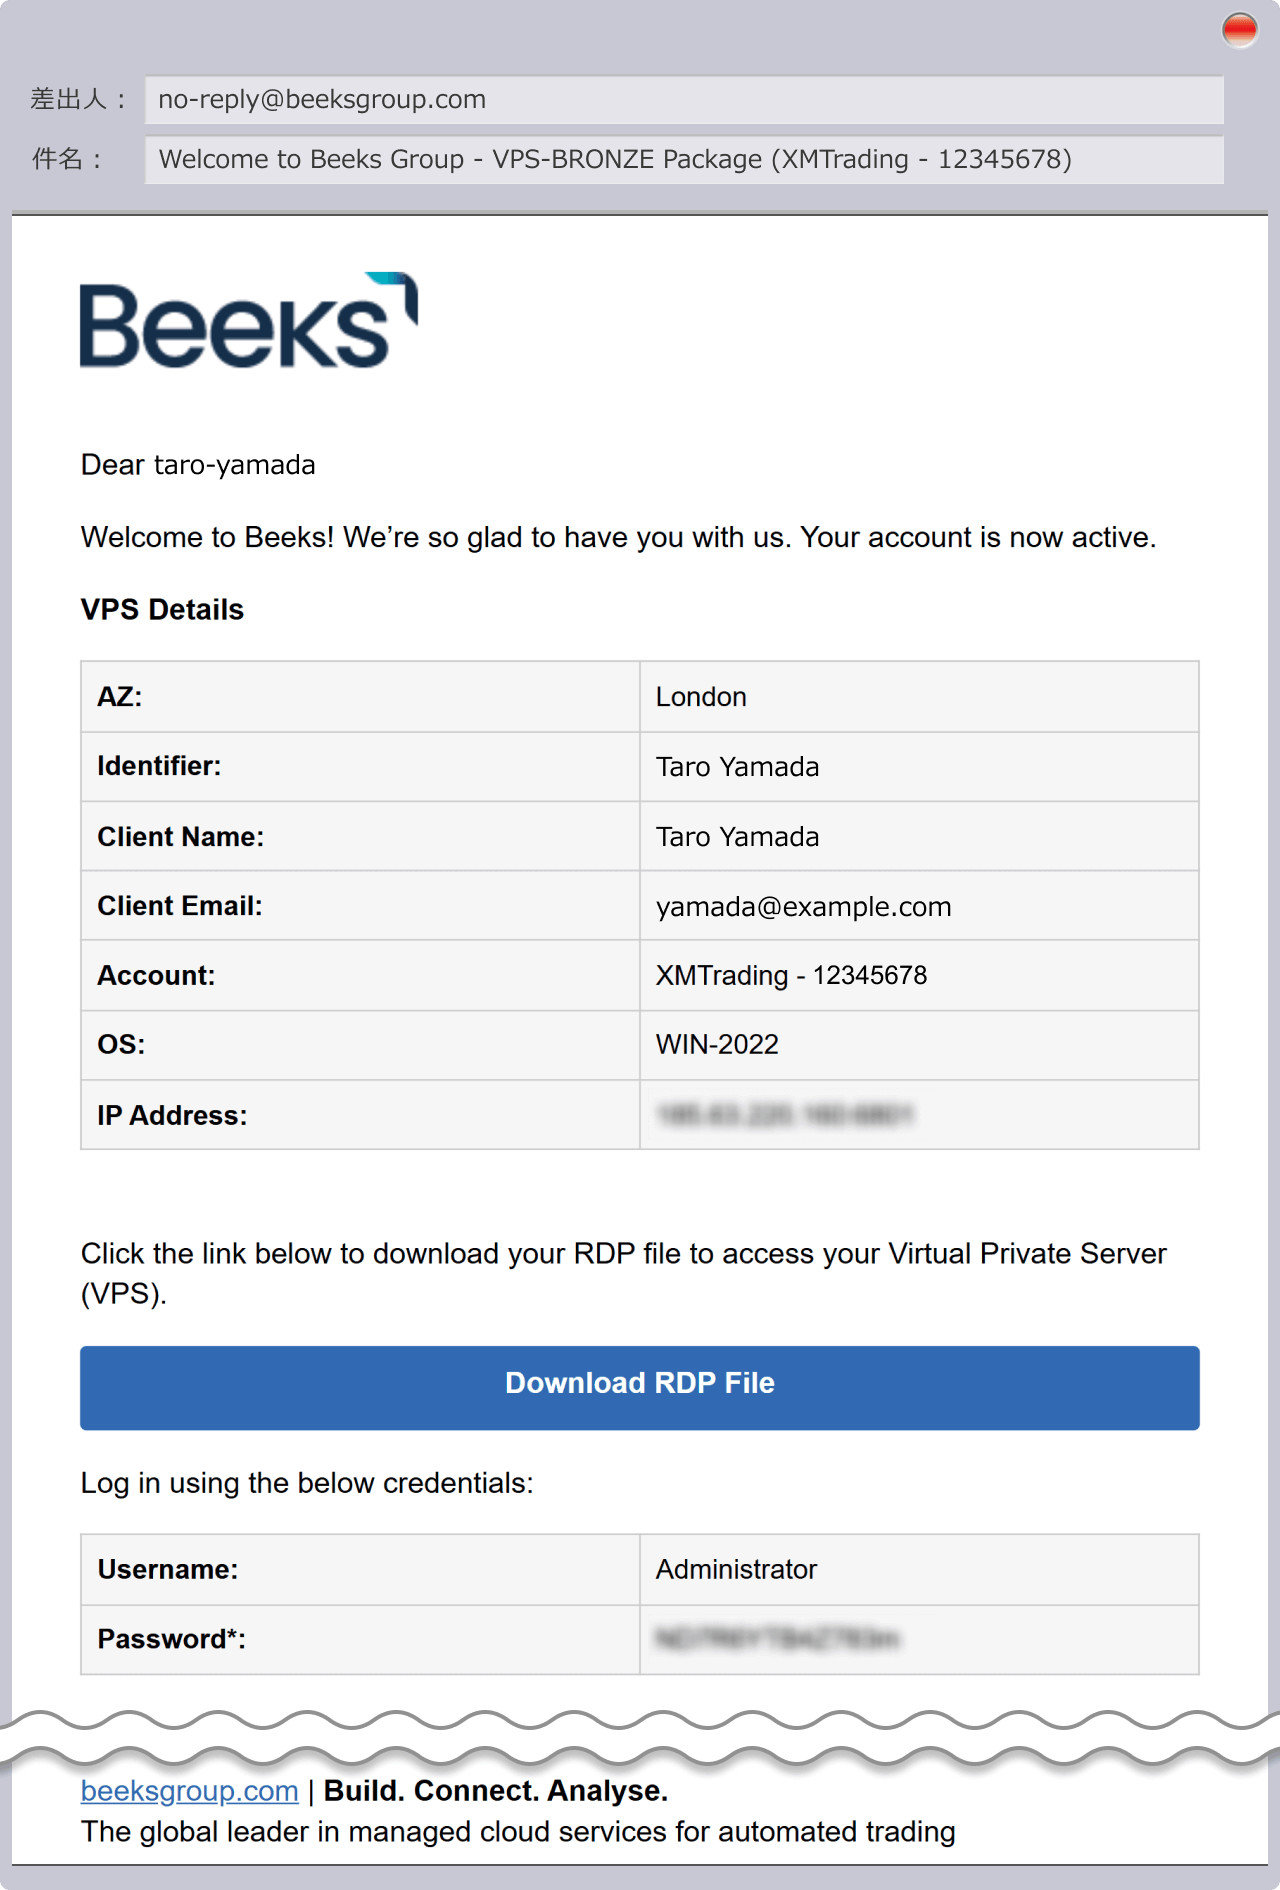Click the Build. Connect. Analyse. tagline
Screen dimensions: 1280x1890
pyautogui.click(x=496, y=1791)
